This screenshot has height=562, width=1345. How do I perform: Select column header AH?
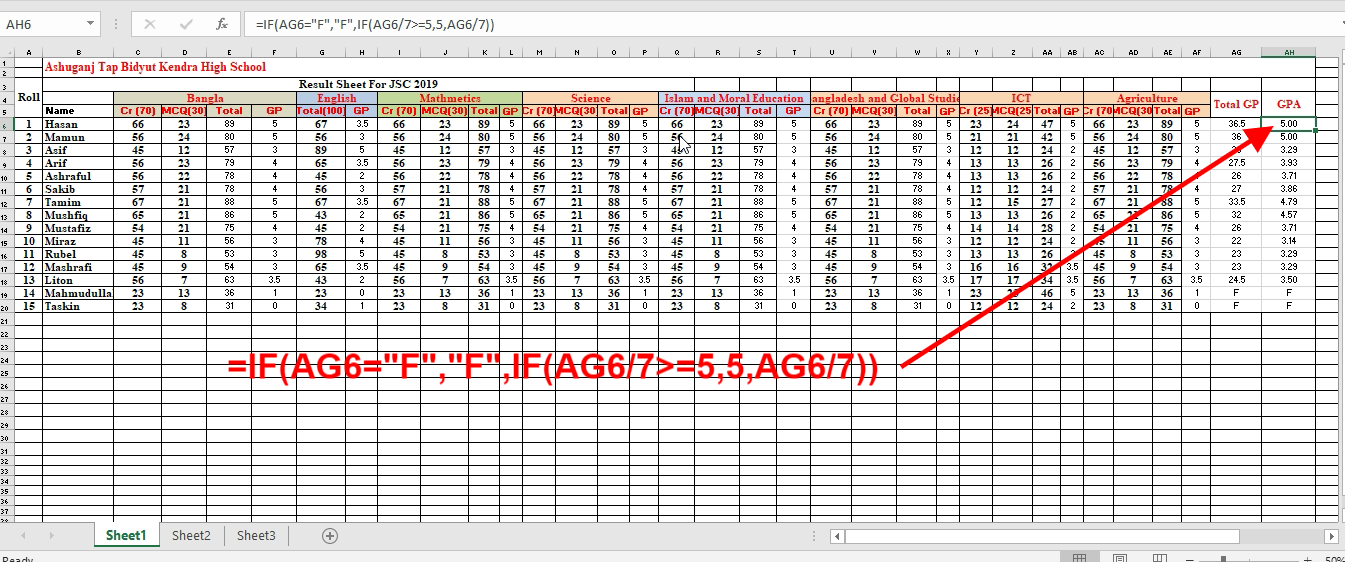(x=1289, y=51)
